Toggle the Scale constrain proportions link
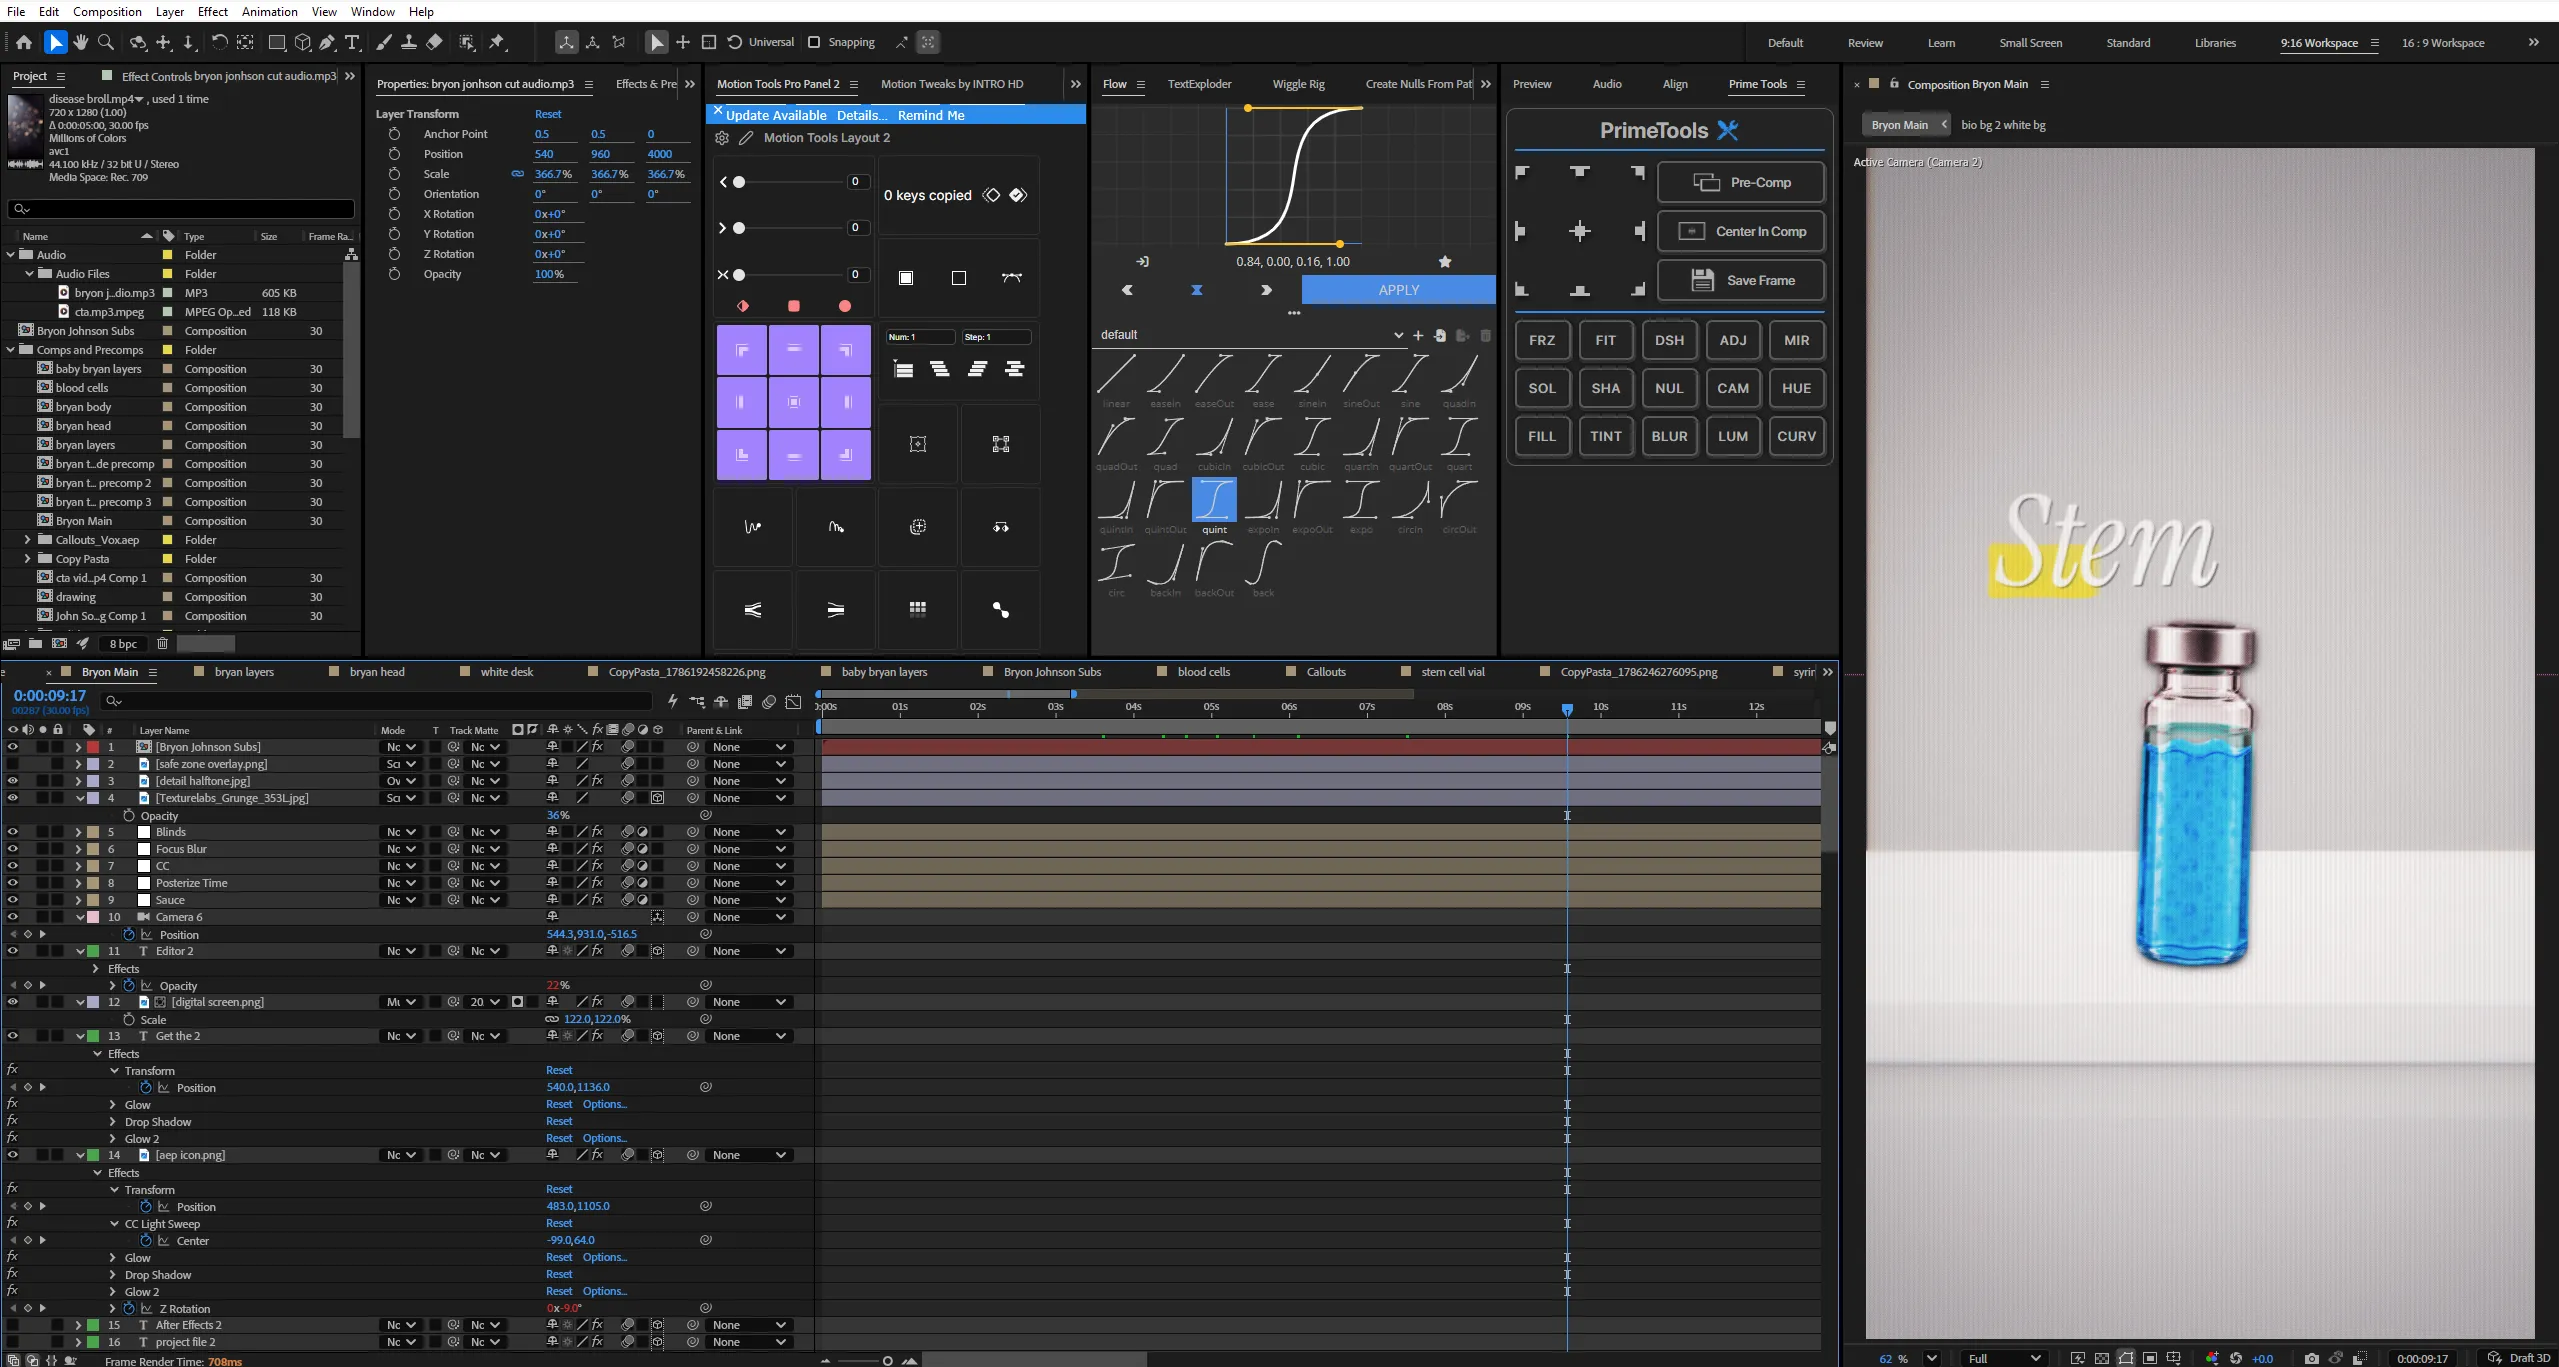Image resolution: width=2559 pixels, height=1367 pixels. [517, 174]
